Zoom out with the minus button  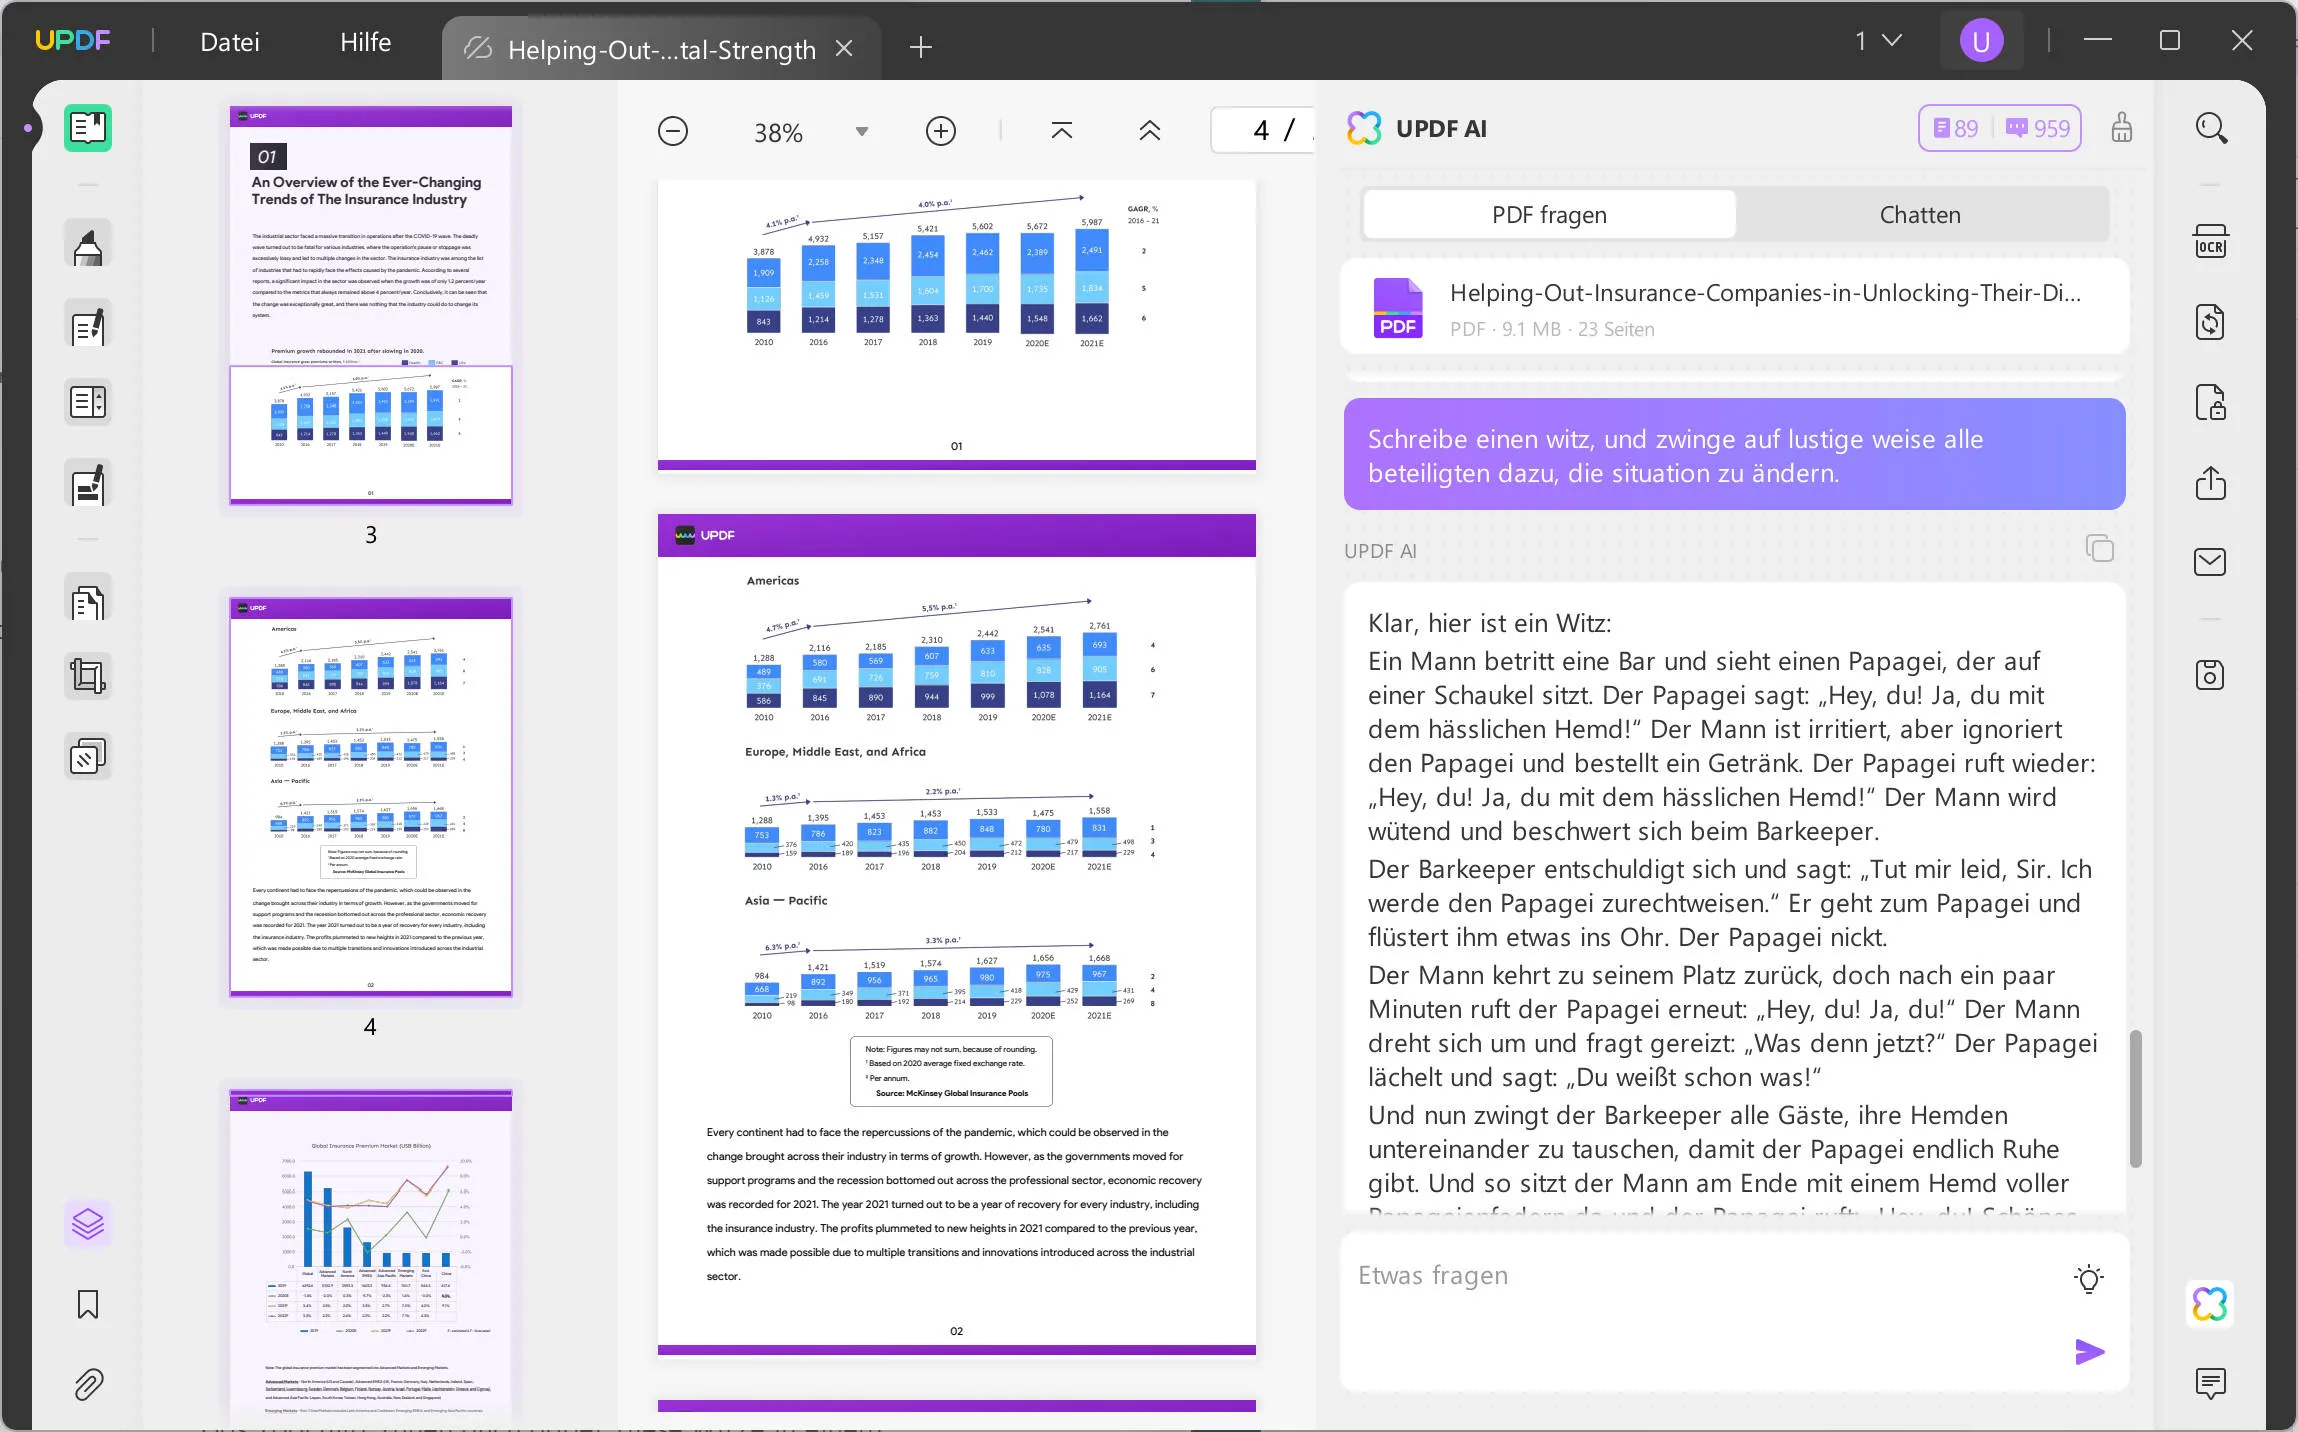coord(672,131)
